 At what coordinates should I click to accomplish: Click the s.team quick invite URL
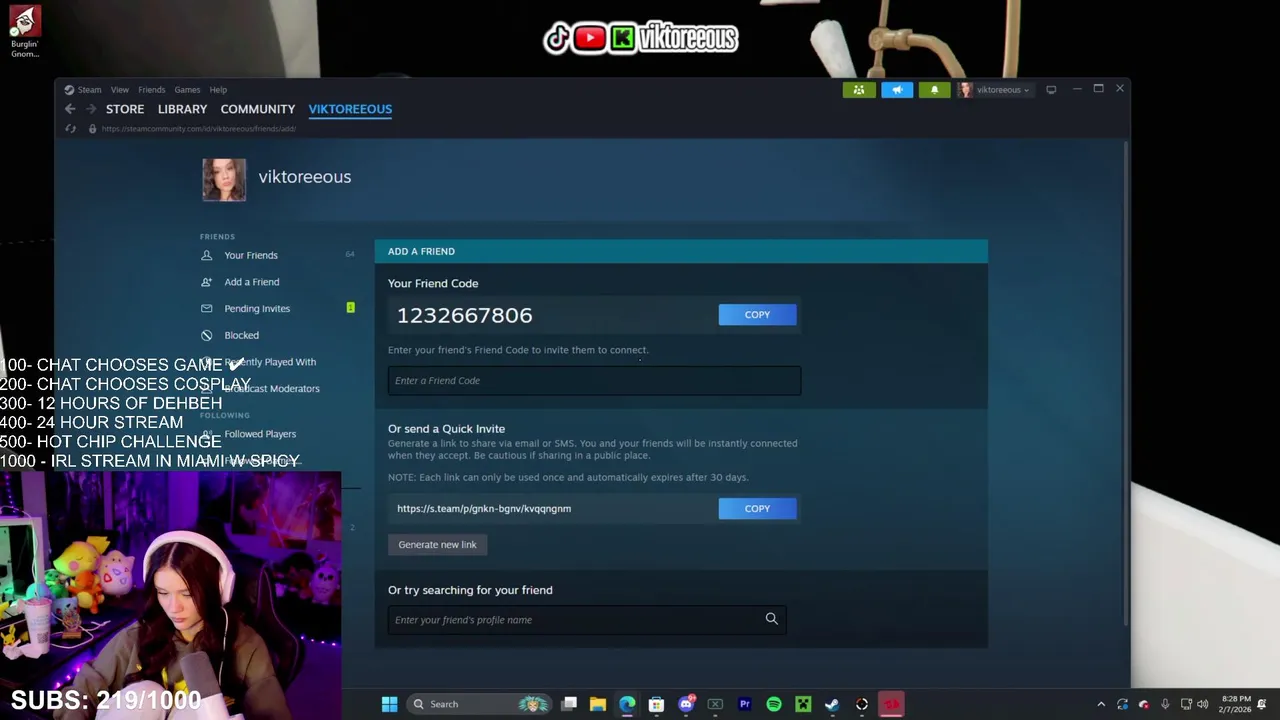tap(484, 509)
